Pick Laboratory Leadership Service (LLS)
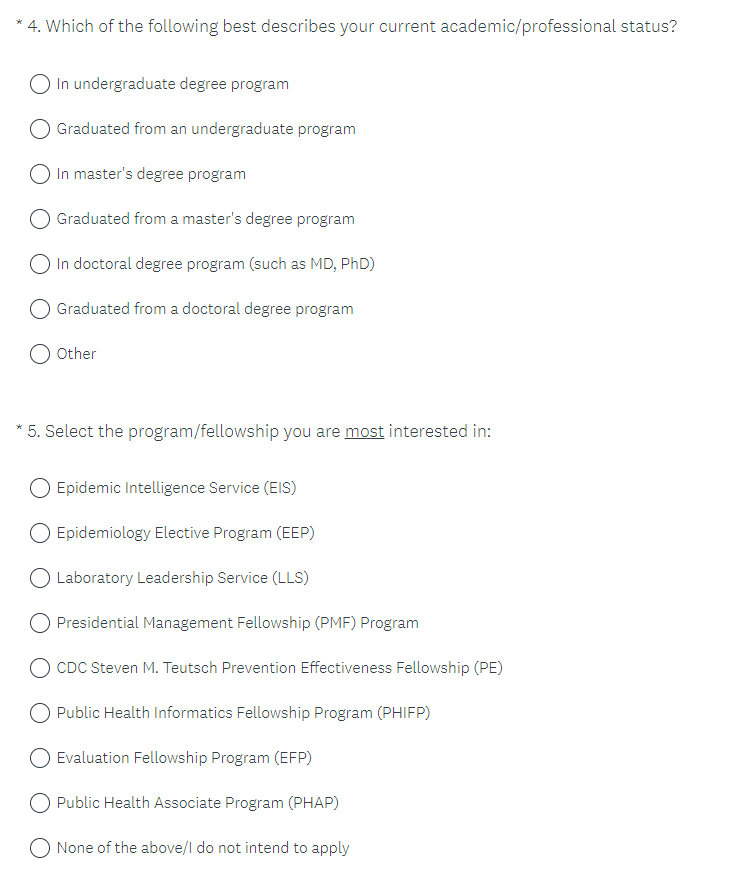The image size is (747, 883). click(41, 578)
